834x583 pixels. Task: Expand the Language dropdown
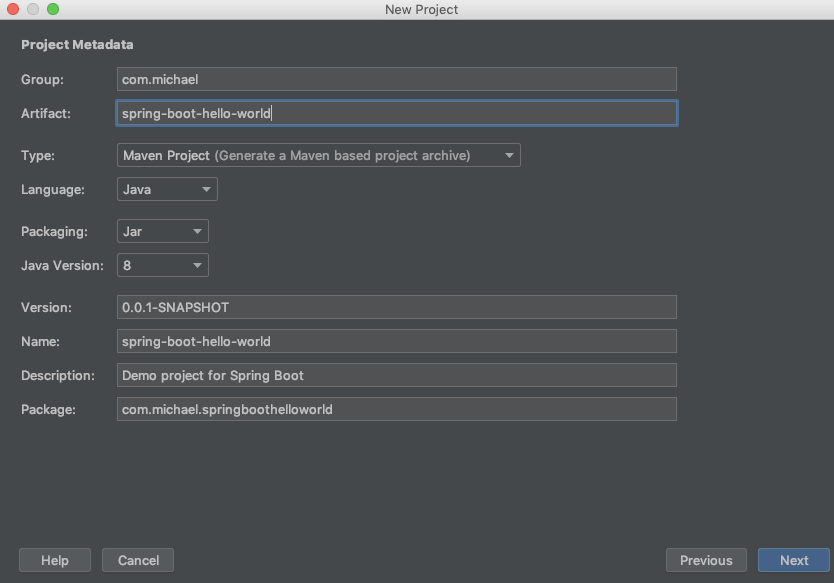(167, 189)
